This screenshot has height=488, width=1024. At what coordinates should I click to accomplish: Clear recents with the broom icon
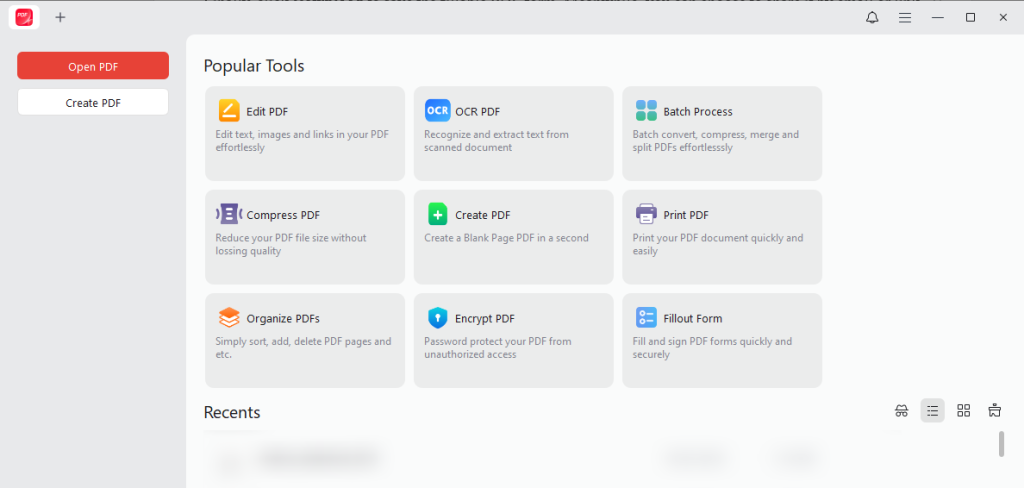click(995, 410)
